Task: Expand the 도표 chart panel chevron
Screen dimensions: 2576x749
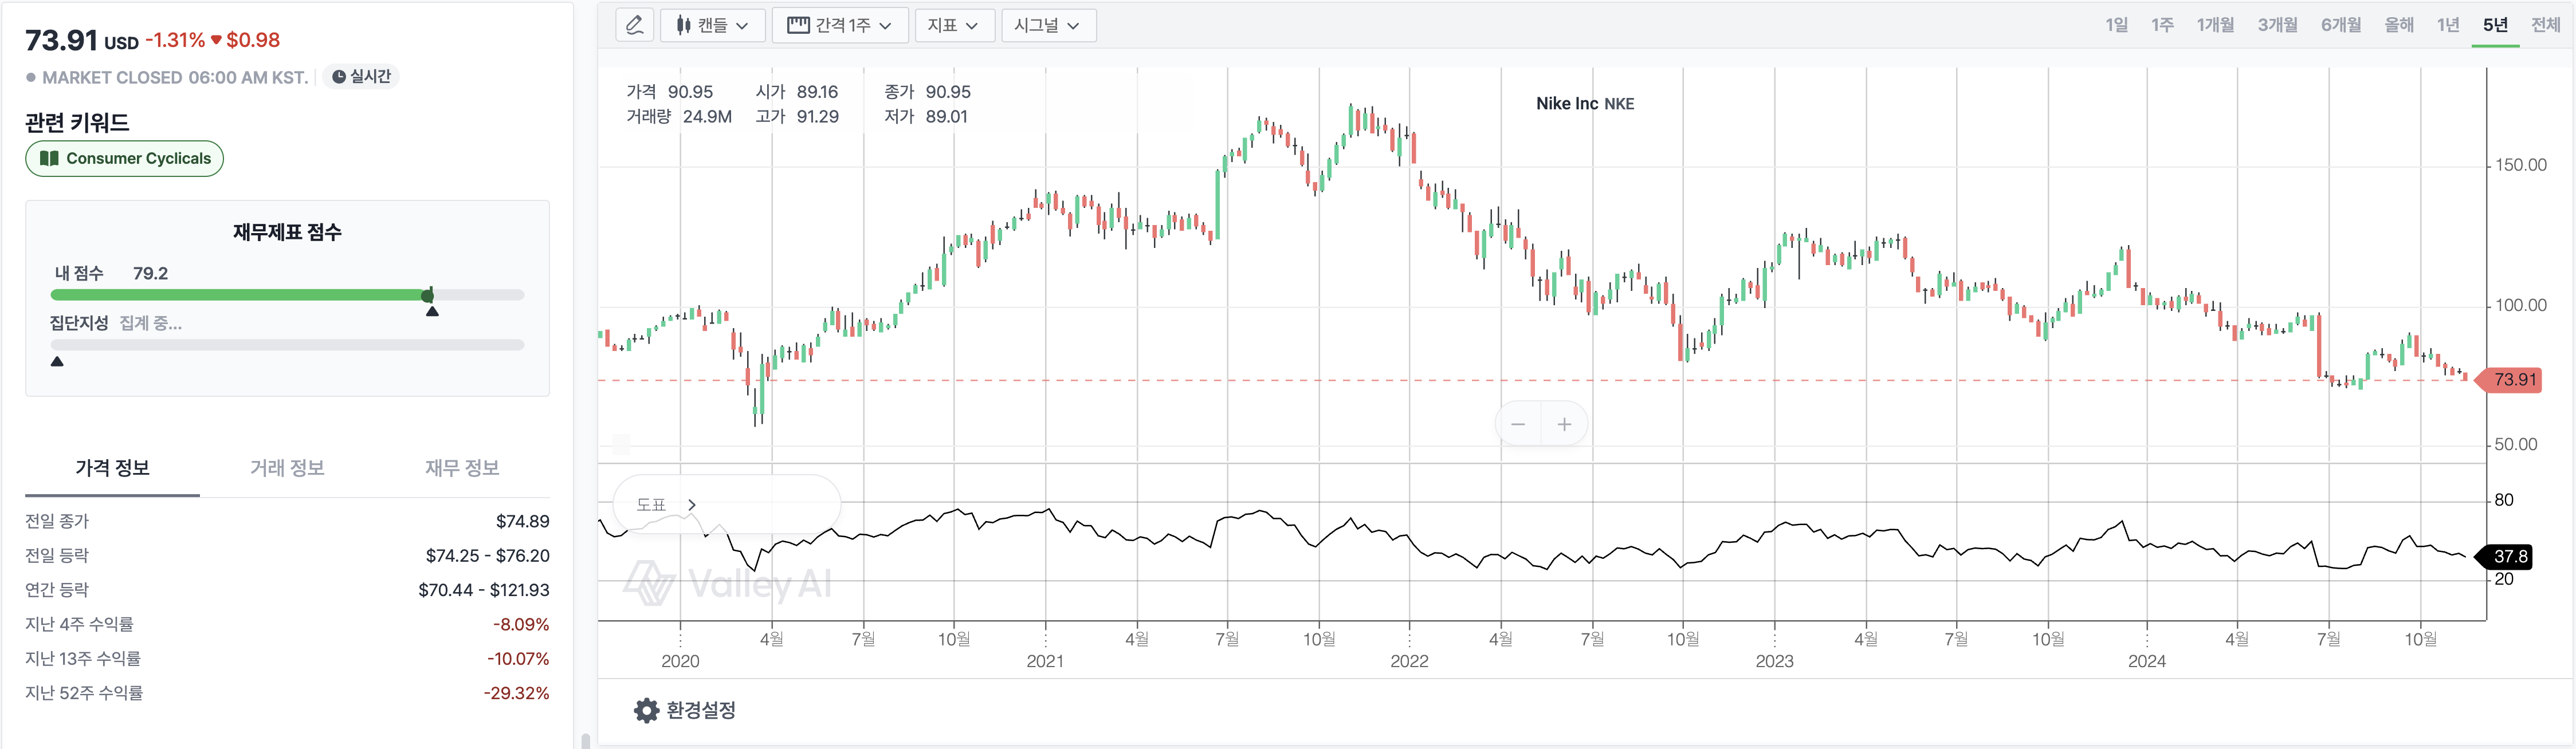Action: pyautogui.click(x=691, y=505)
